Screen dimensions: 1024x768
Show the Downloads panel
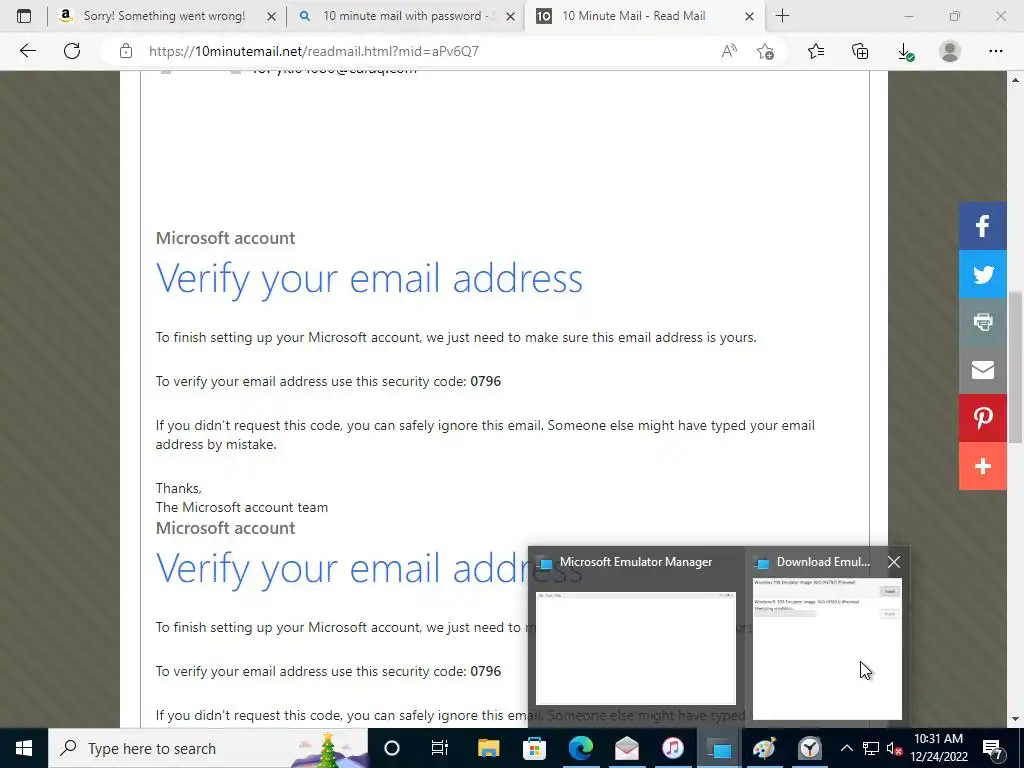point(905,52)
